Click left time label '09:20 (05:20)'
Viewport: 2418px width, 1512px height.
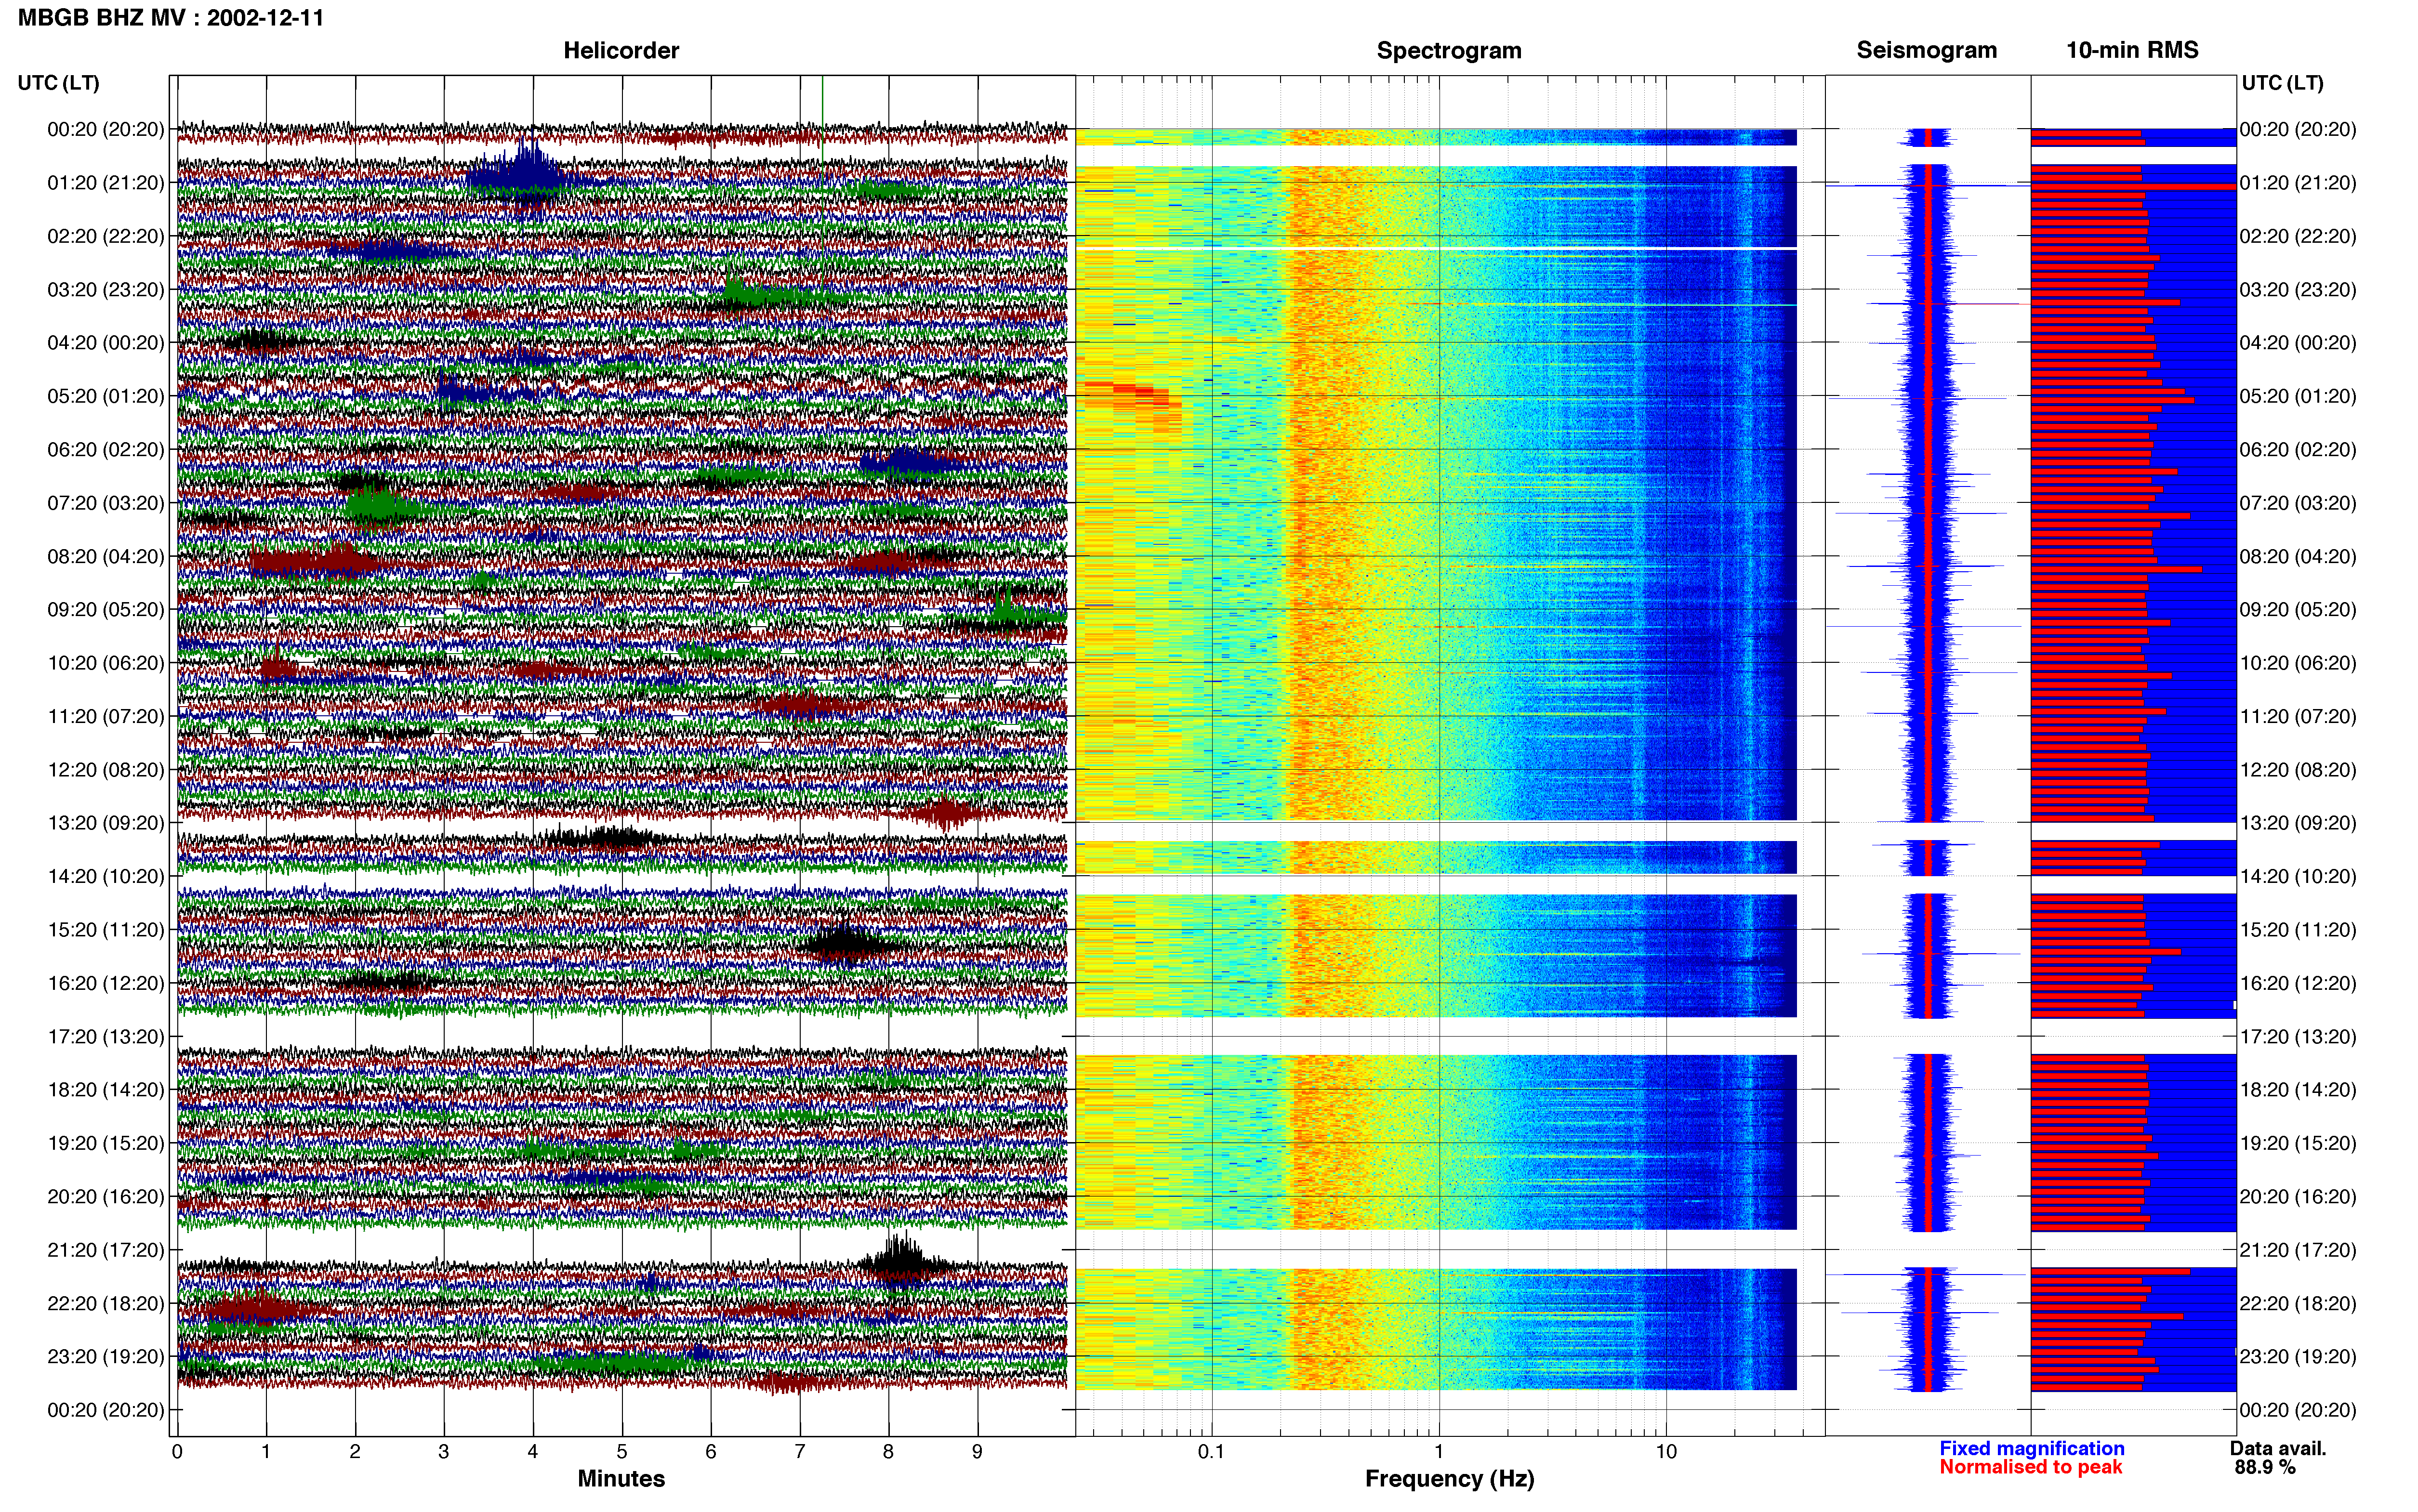(106, 610)
